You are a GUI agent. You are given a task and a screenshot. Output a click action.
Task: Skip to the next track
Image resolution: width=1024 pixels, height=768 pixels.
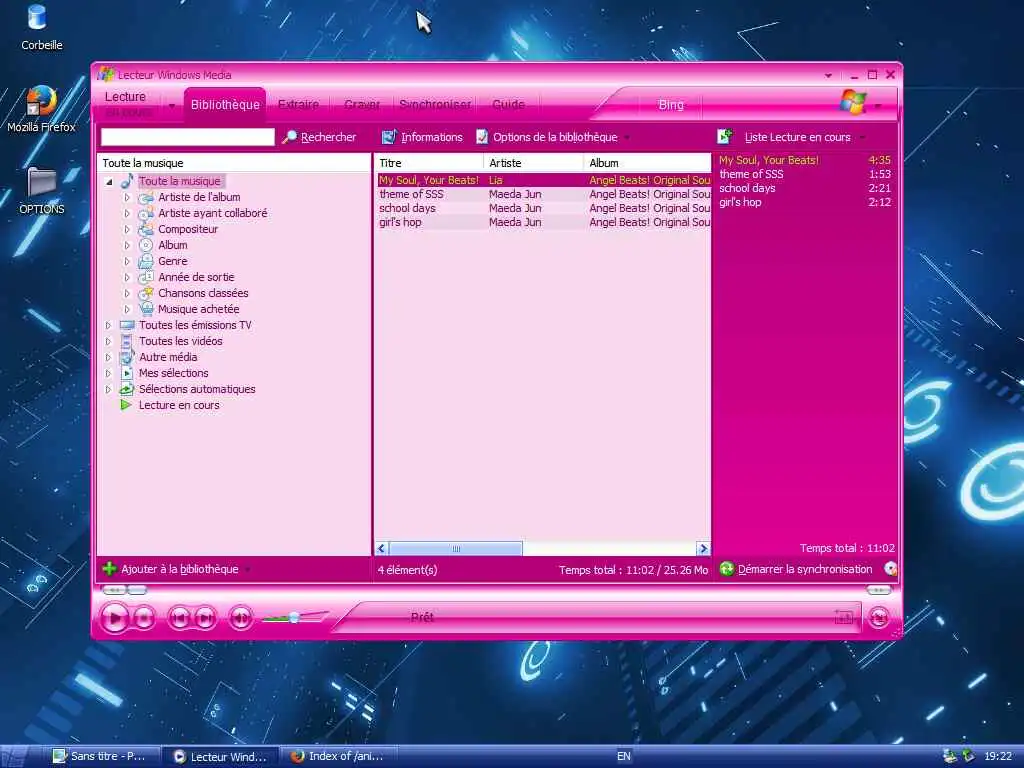click(205, 618)
